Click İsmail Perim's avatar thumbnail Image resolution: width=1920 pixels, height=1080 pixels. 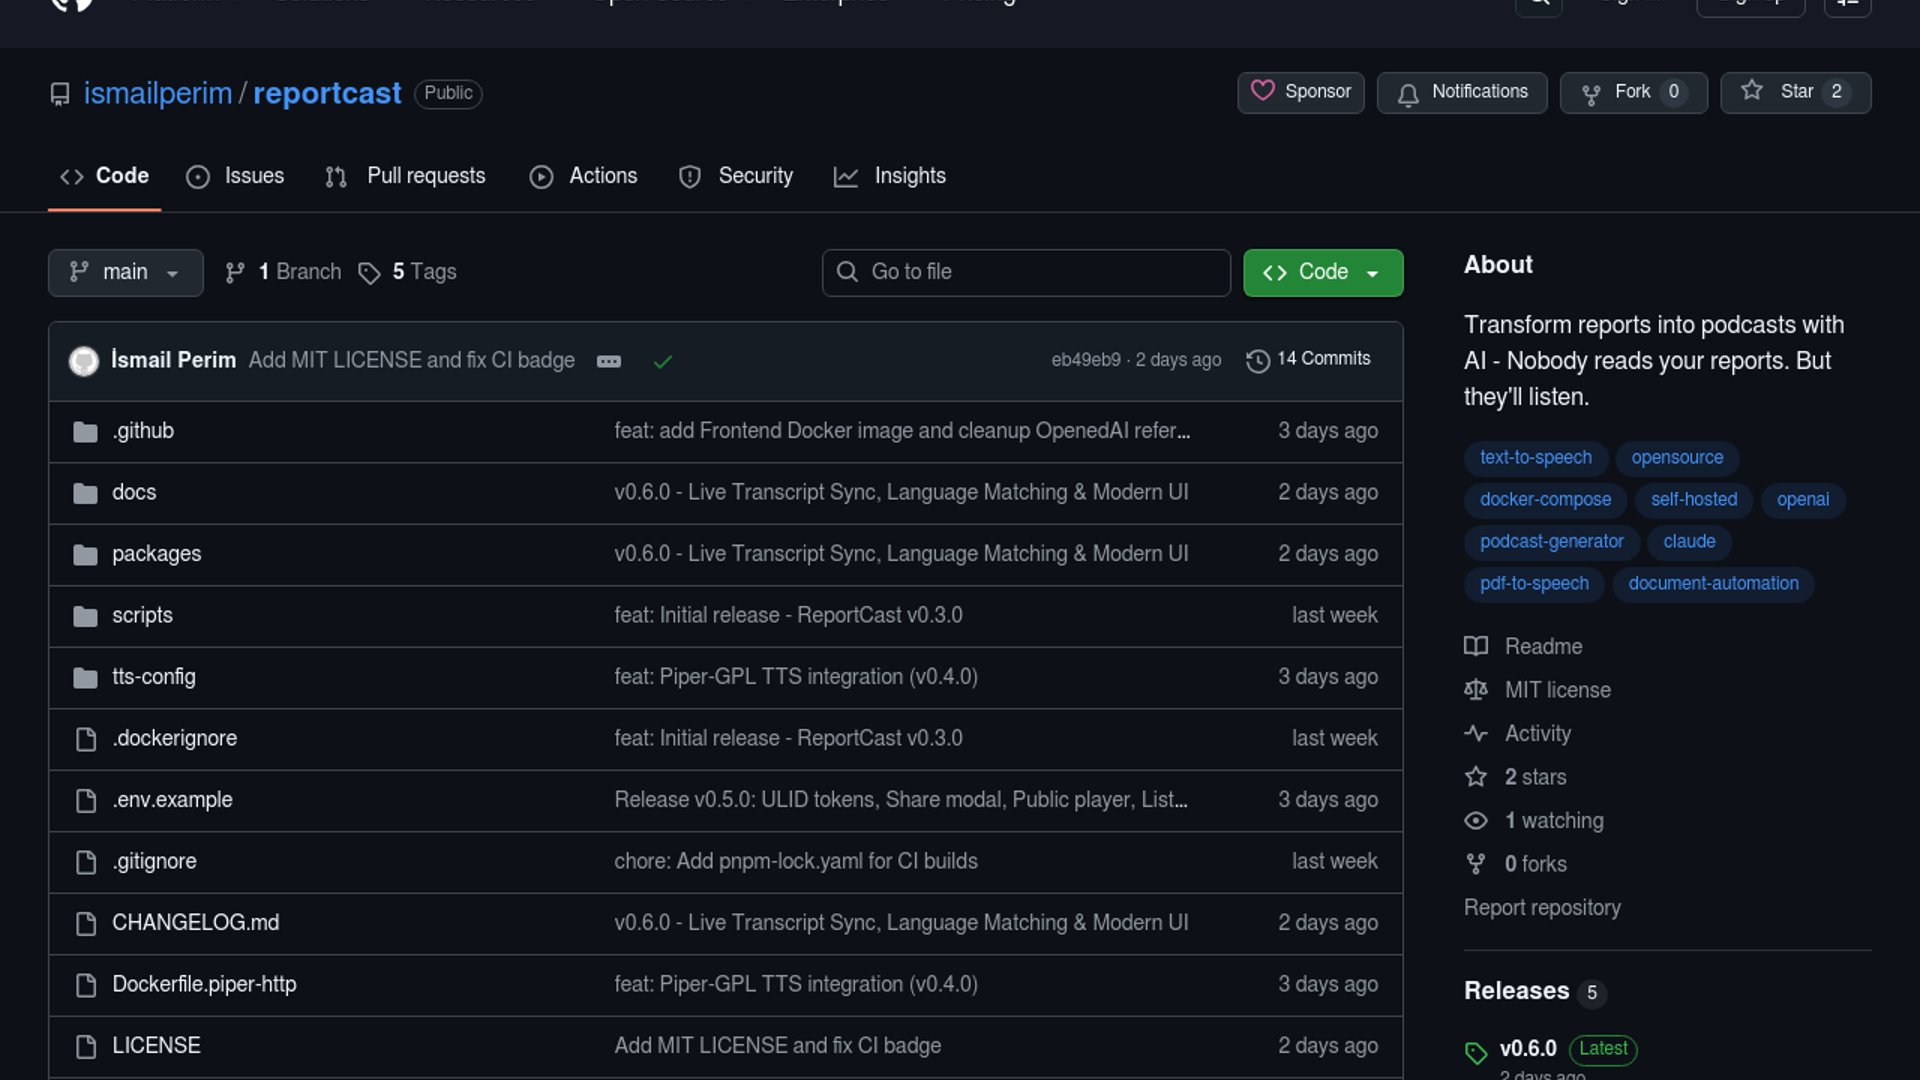pos(84,361)
